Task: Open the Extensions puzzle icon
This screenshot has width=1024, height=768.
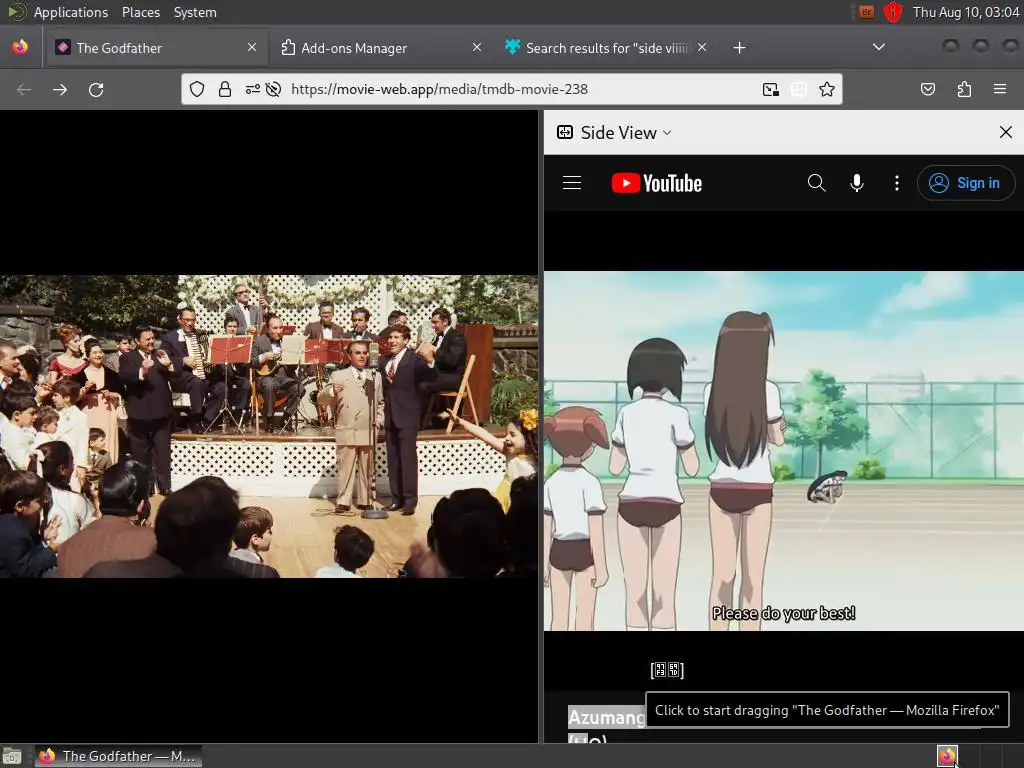Action: point(964,89)
